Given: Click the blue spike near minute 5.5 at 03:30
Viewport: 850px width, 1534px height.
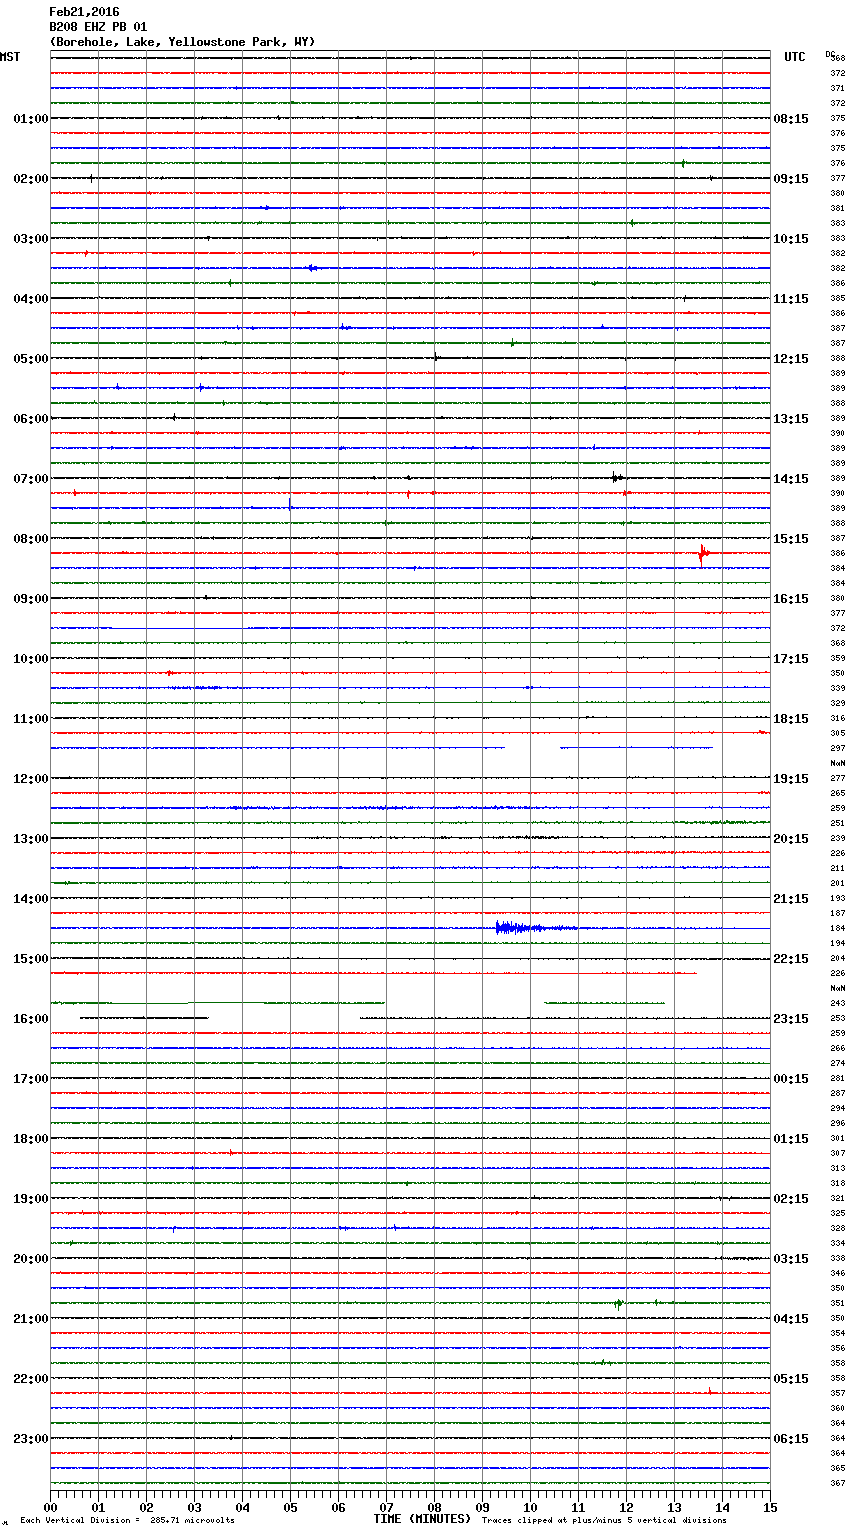Looking at the screenshot, I should 312,268.
